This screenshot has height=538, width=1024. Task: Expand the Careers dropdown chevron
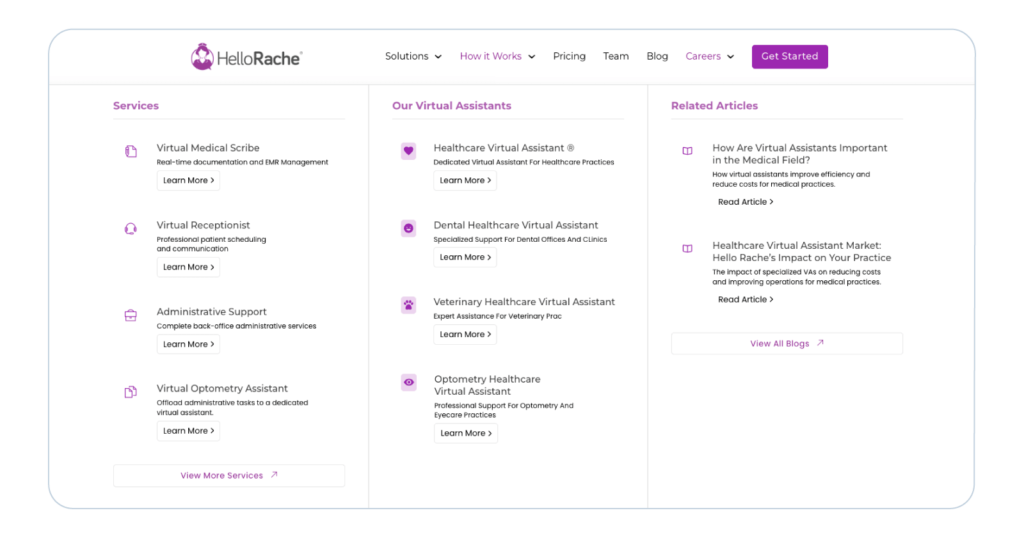point(730,57)
